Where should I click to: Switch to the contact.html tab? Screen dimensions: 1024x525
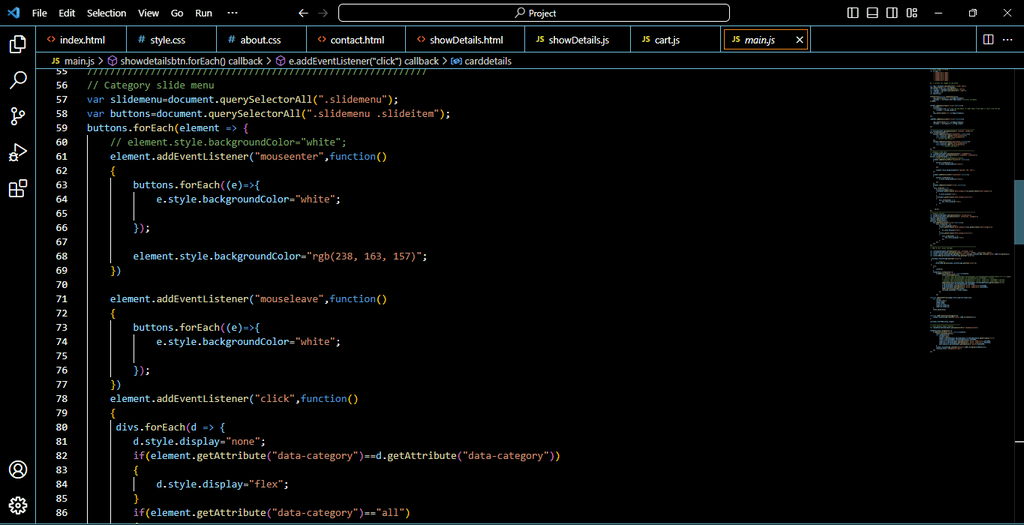click(x=356, y=40)
